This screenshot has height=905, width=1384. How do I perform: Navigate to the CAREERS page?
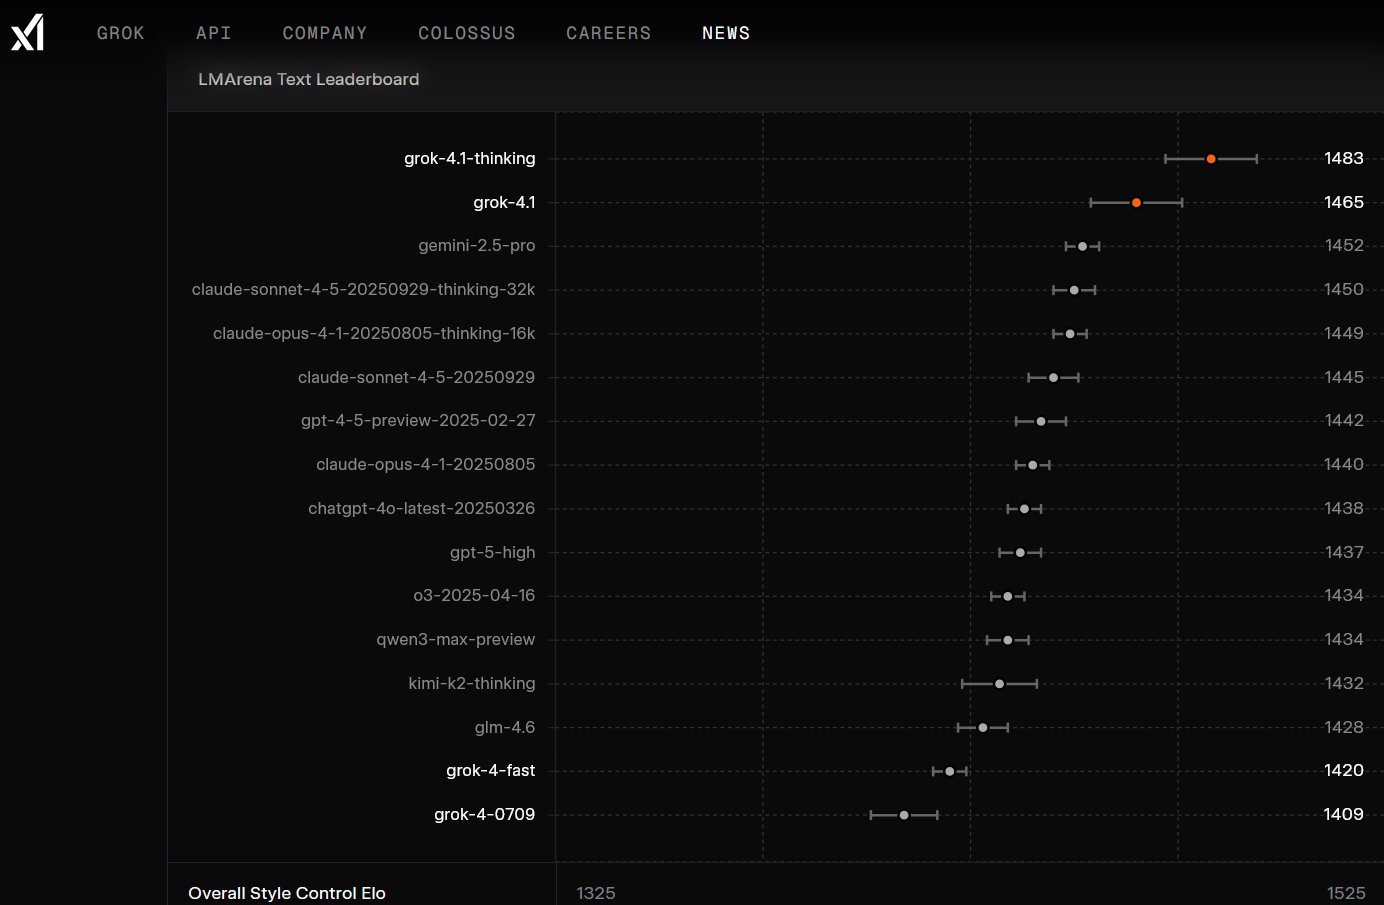[608, 33]
